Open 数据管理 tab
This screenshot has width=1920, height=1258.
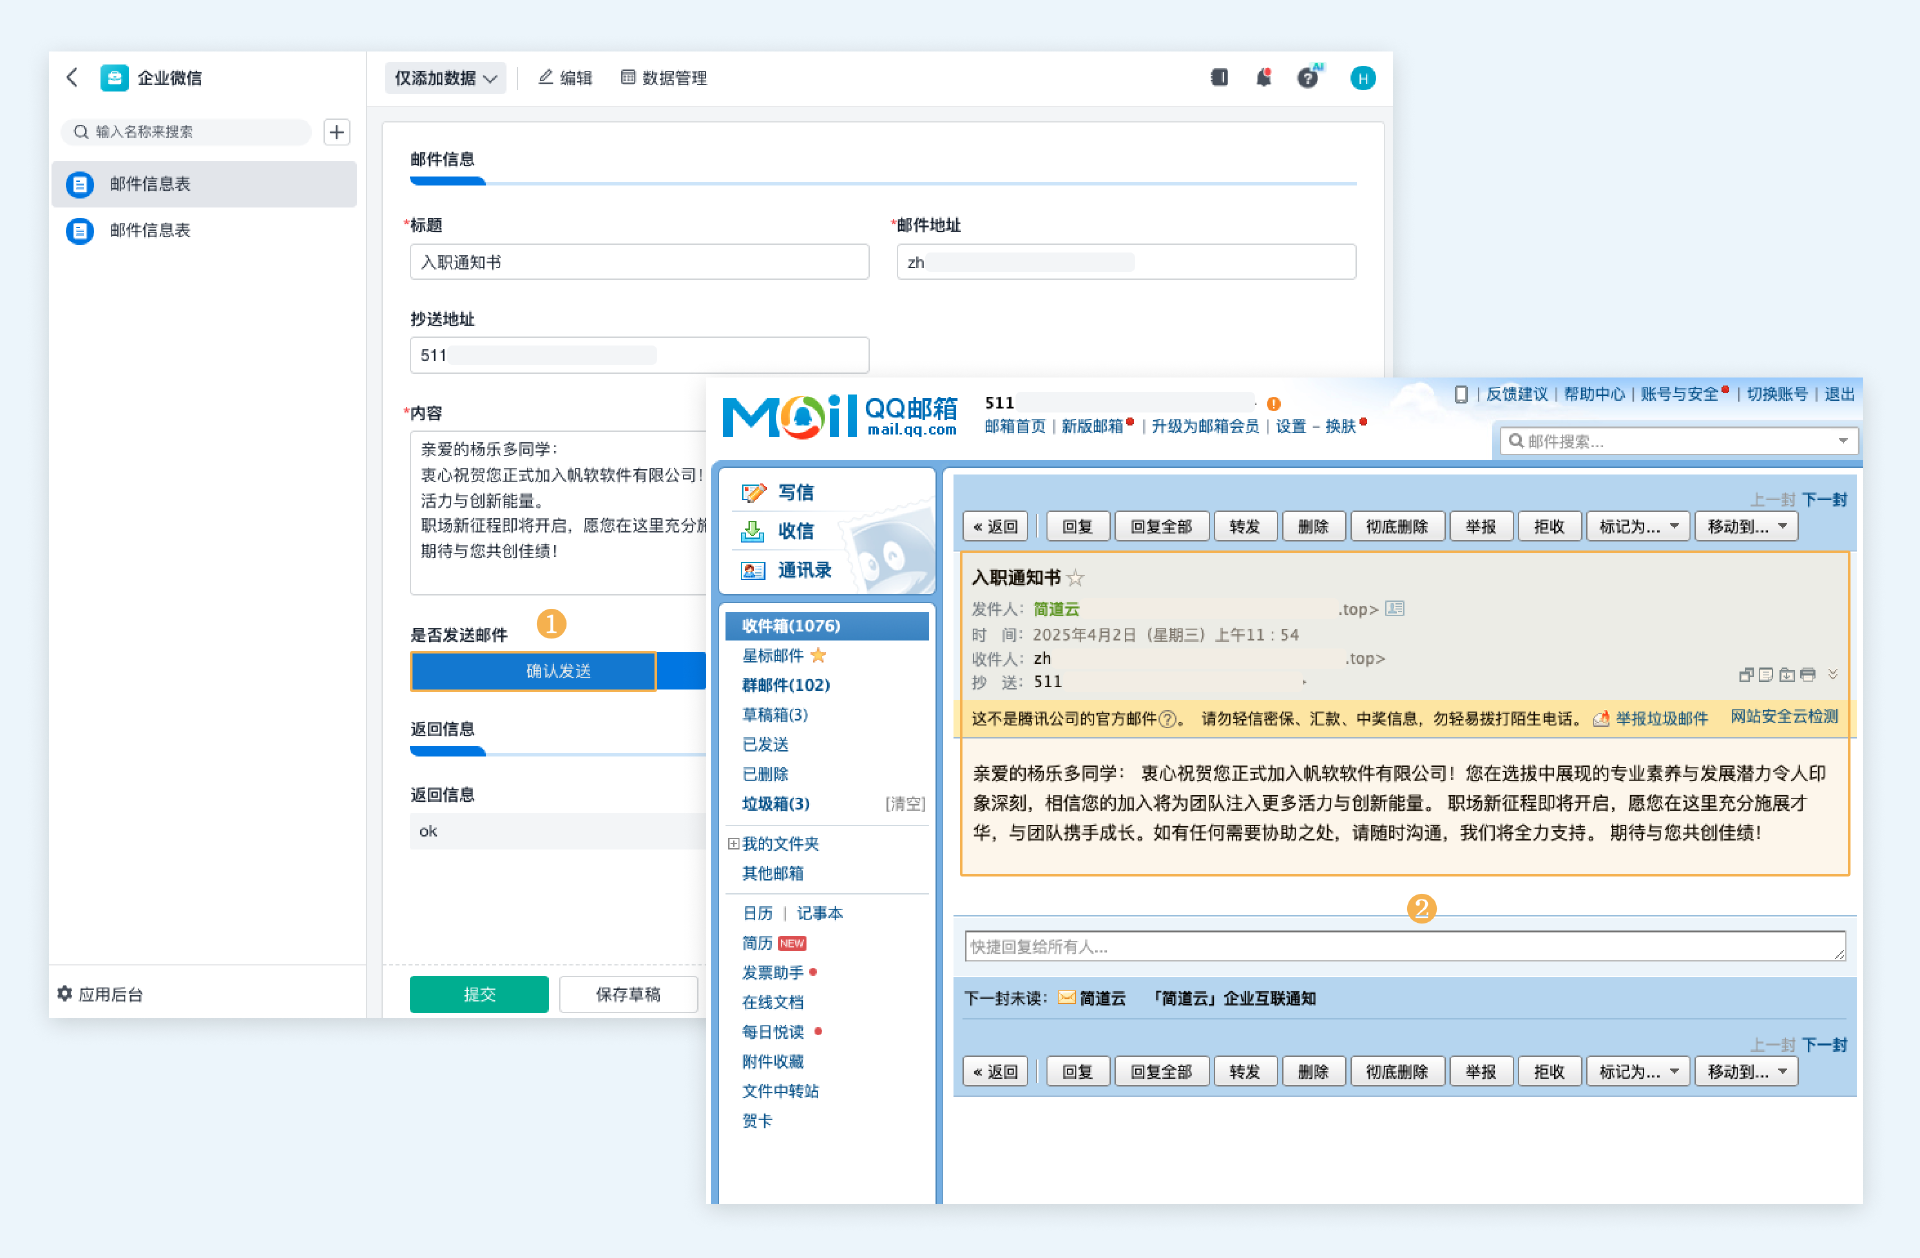point(664,78)
